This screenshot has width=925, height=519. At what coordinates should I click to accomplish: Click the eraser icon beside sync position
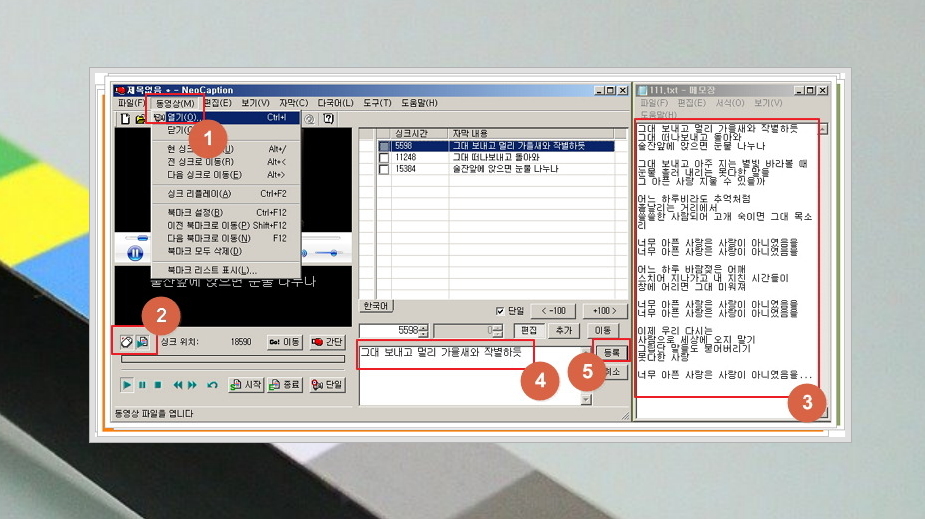click(126, 341)
